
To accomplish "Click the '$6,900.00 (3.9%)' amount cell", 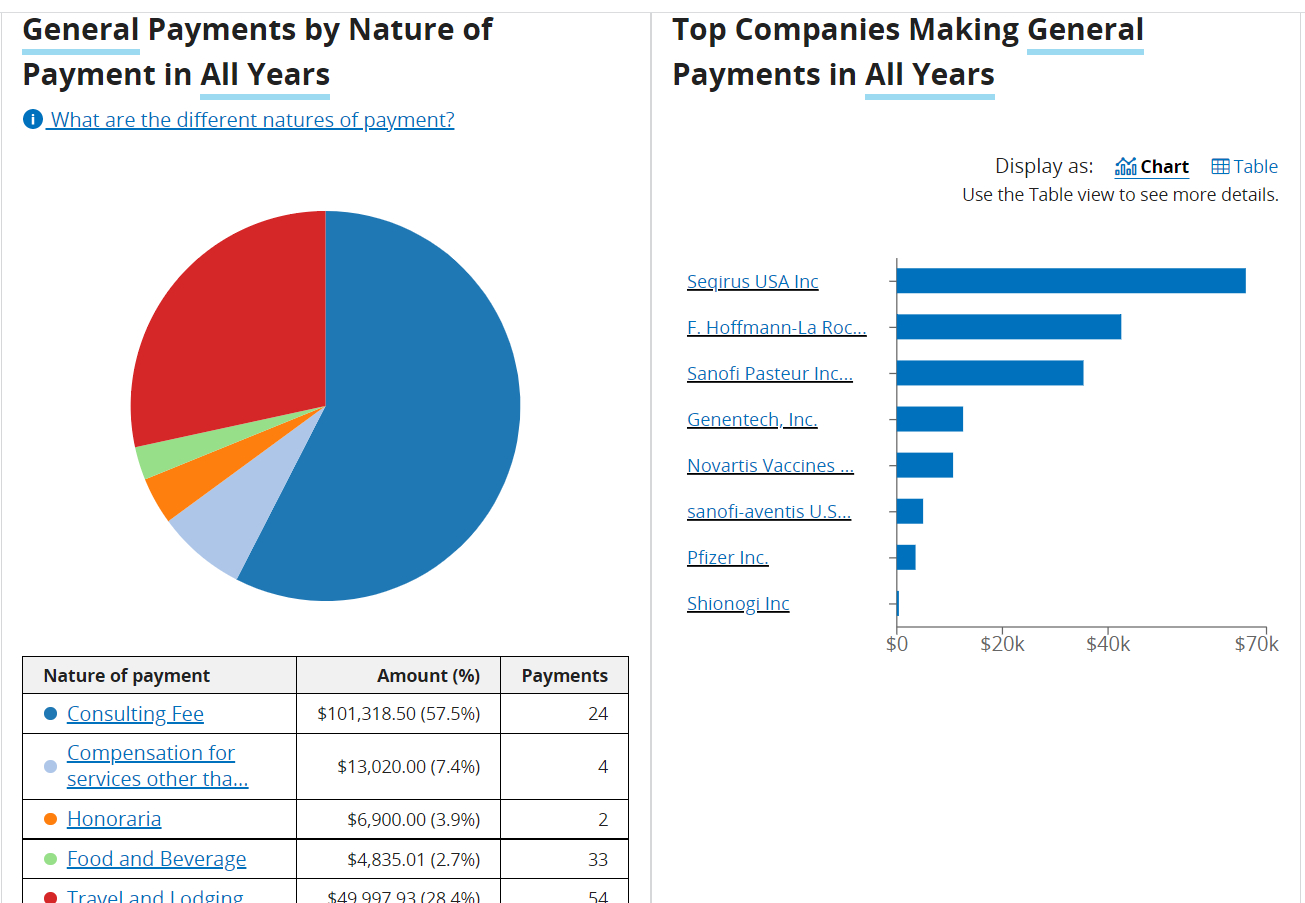I will point(399,819).
